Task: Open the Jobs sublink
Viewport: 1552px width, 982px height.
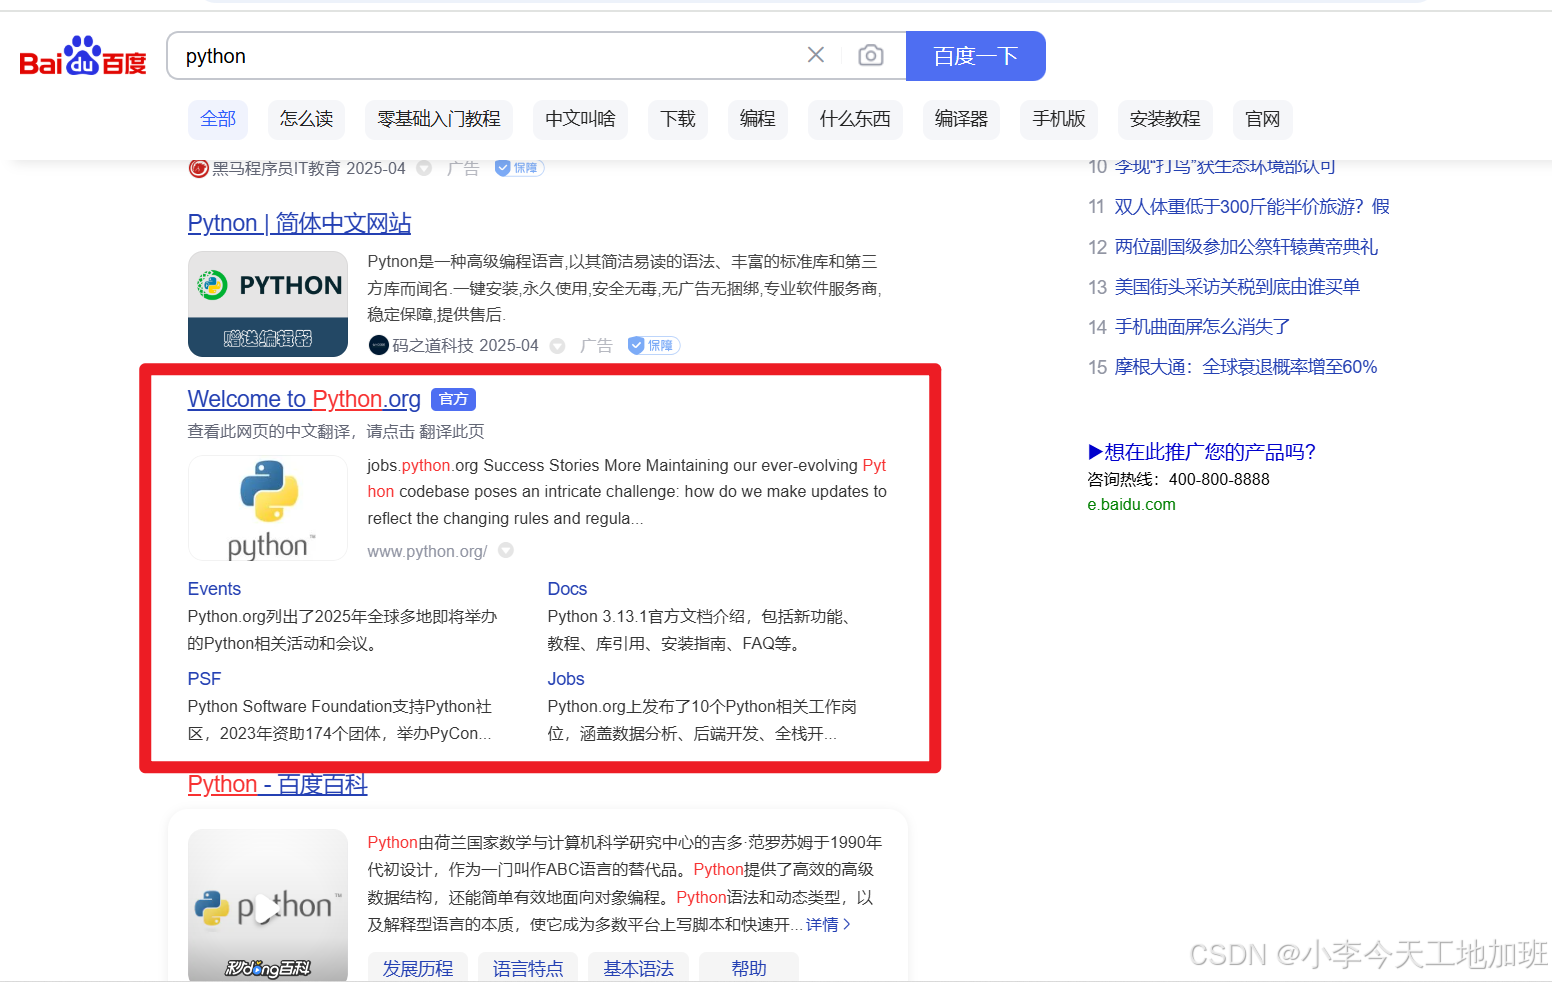Action: [566, 679]
